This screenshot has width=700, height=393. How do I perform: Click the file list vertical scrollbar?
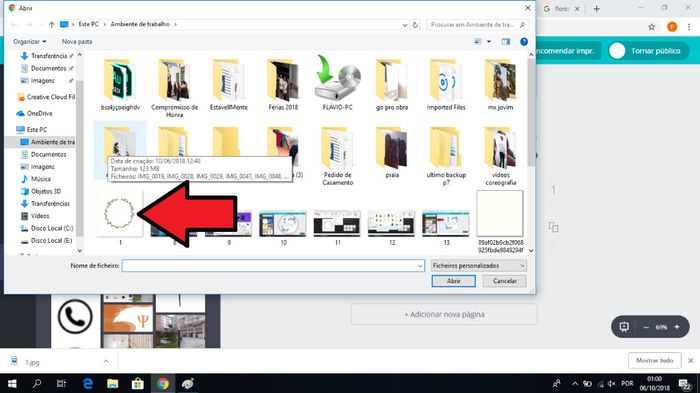point(531,113)
